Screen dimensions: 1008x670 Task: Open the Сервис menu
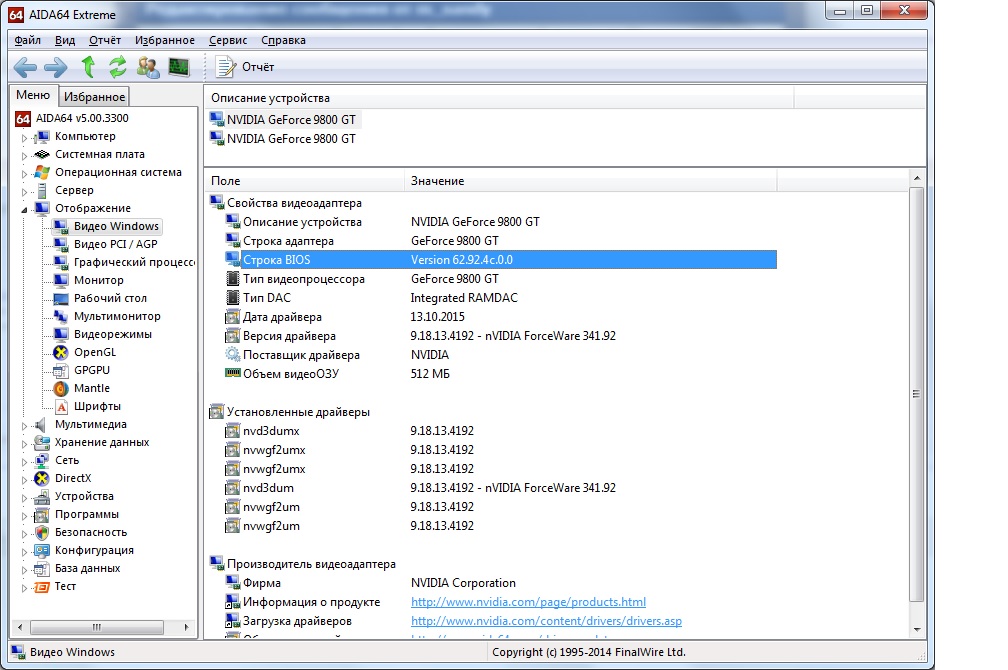(228, 40)
